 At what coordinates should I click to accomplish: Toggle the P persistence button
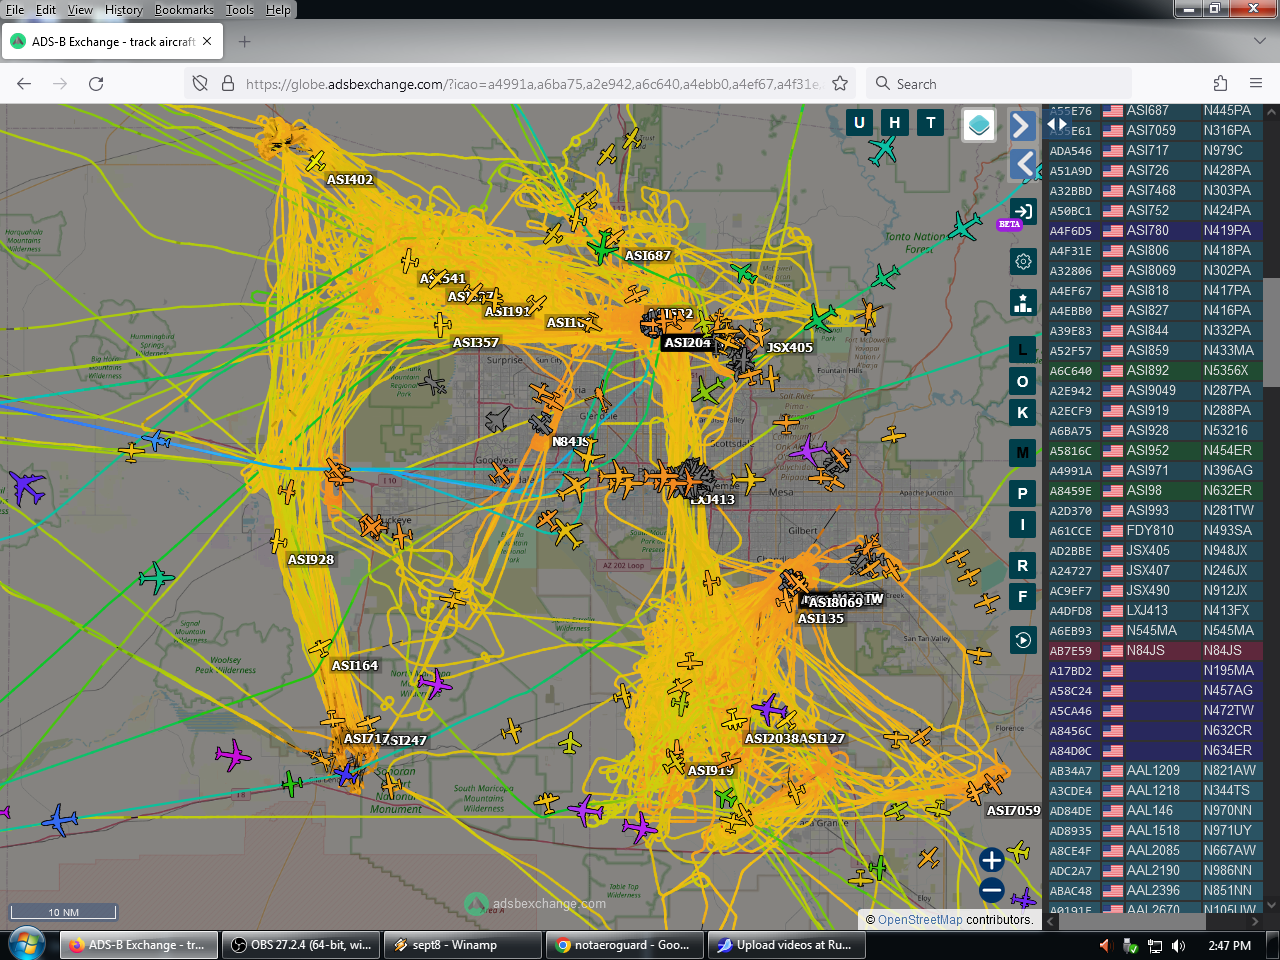coord(1022,493)
